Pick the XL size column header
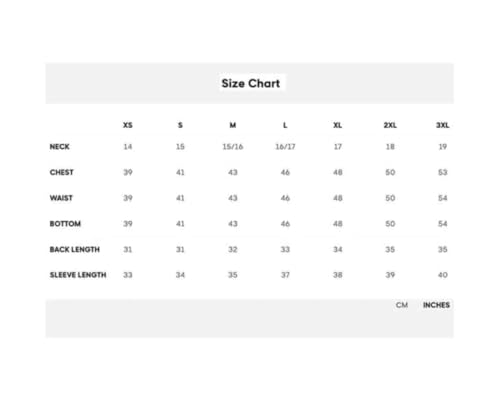500x397 pixels. click(x=338, y=125)
